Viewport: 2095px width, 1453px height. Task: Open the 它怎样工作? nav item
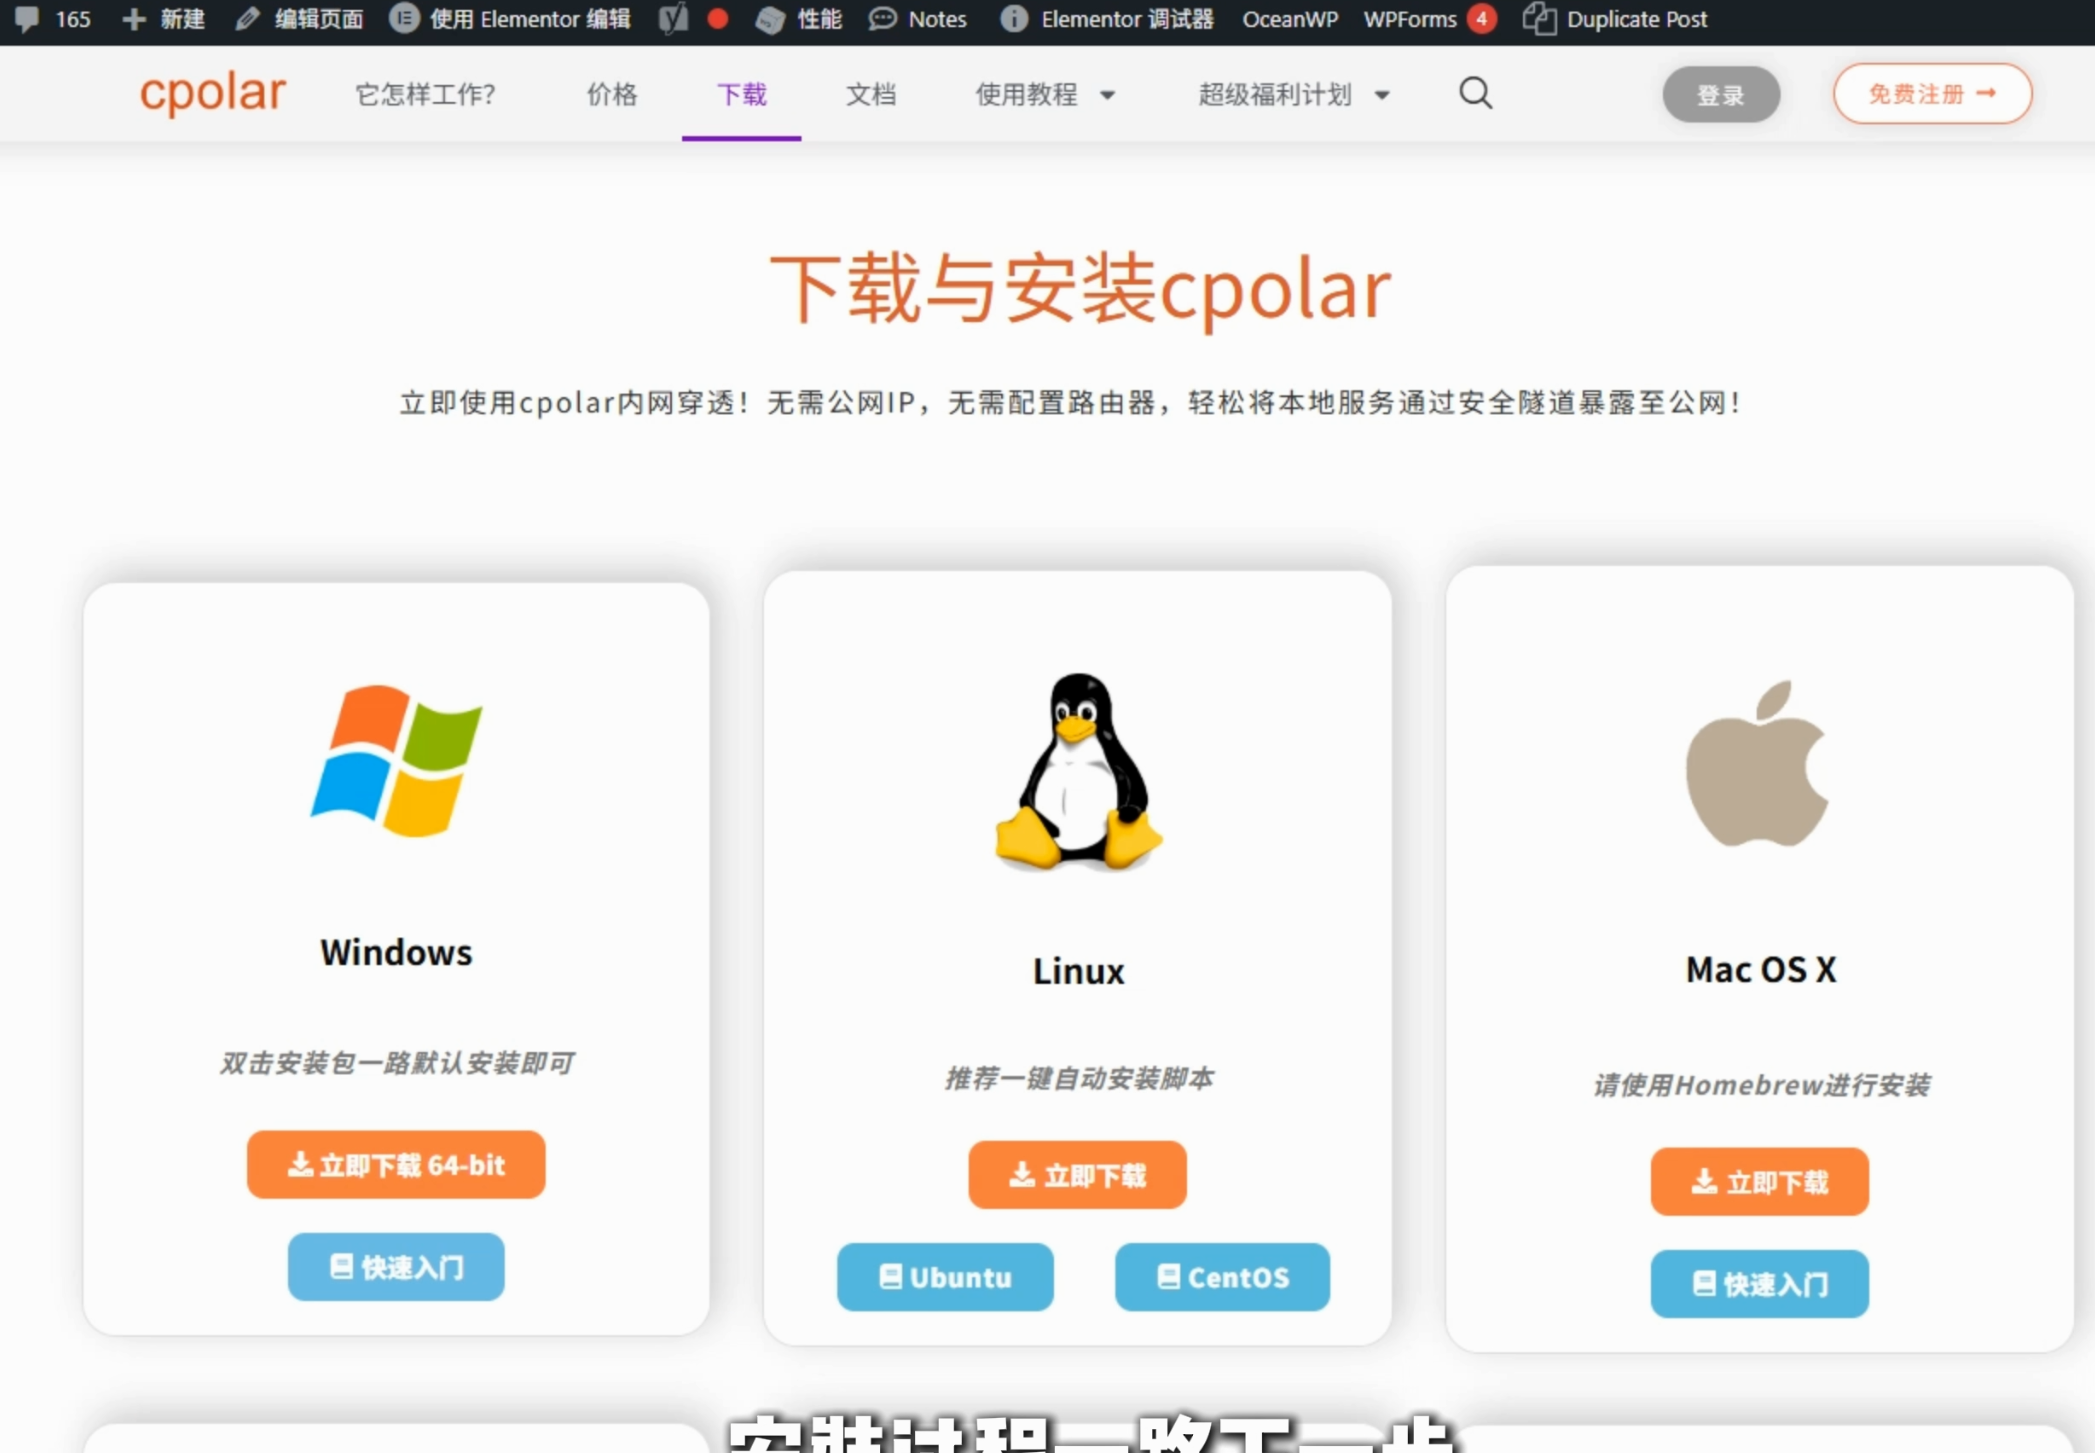pyautogui.click(x=425, y=95)
